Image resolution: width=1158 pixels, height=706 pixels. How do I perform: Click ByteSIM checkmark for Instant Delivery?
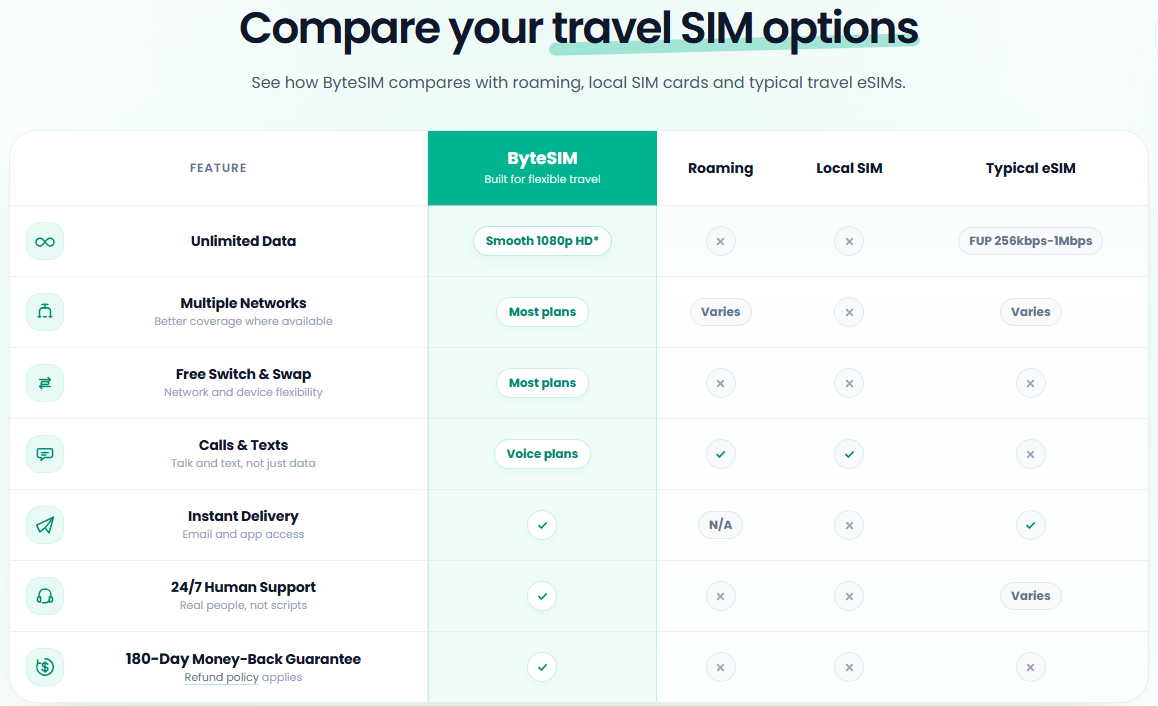(x=542, y=525)
